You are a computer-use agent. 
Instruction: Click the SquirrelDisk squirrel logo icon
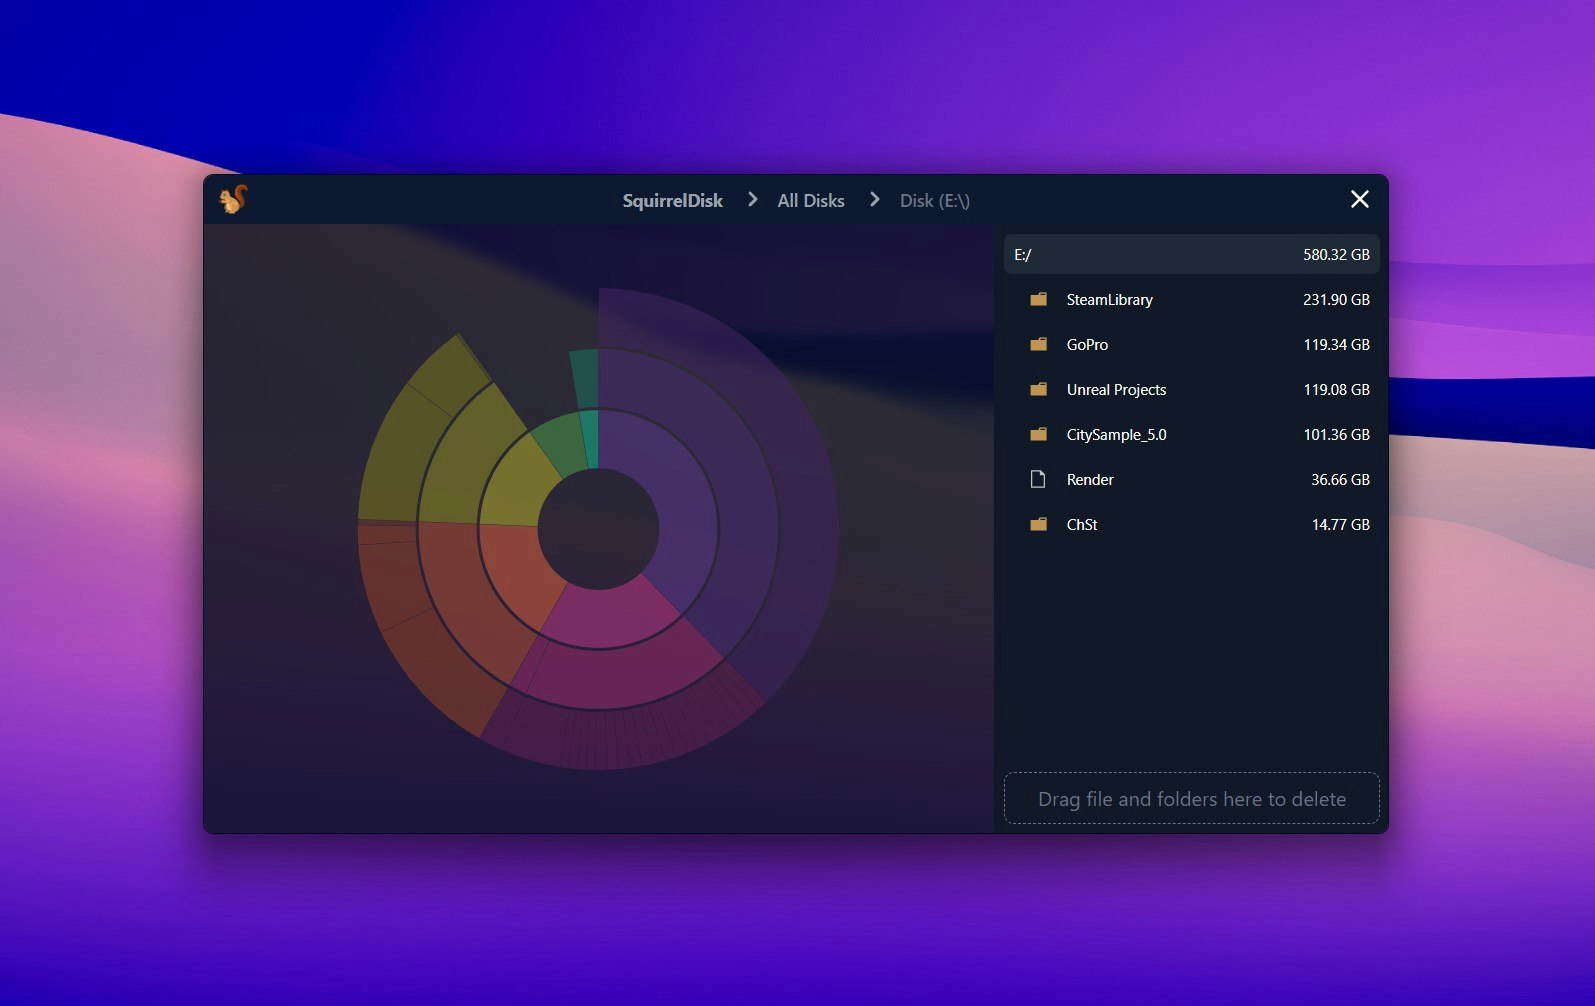tap(233, 200)
